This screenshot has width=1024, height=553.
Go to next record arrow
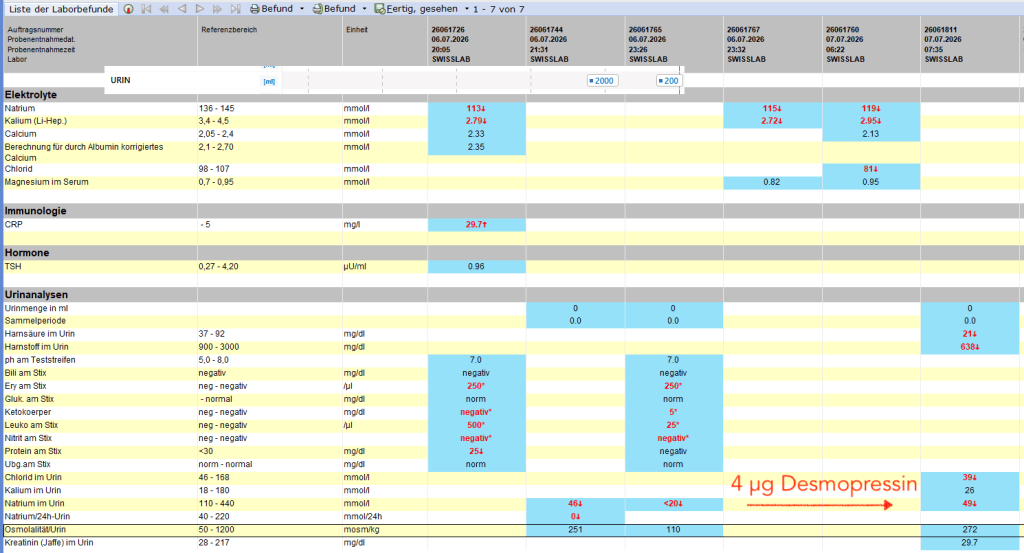(x=200, y=9)
